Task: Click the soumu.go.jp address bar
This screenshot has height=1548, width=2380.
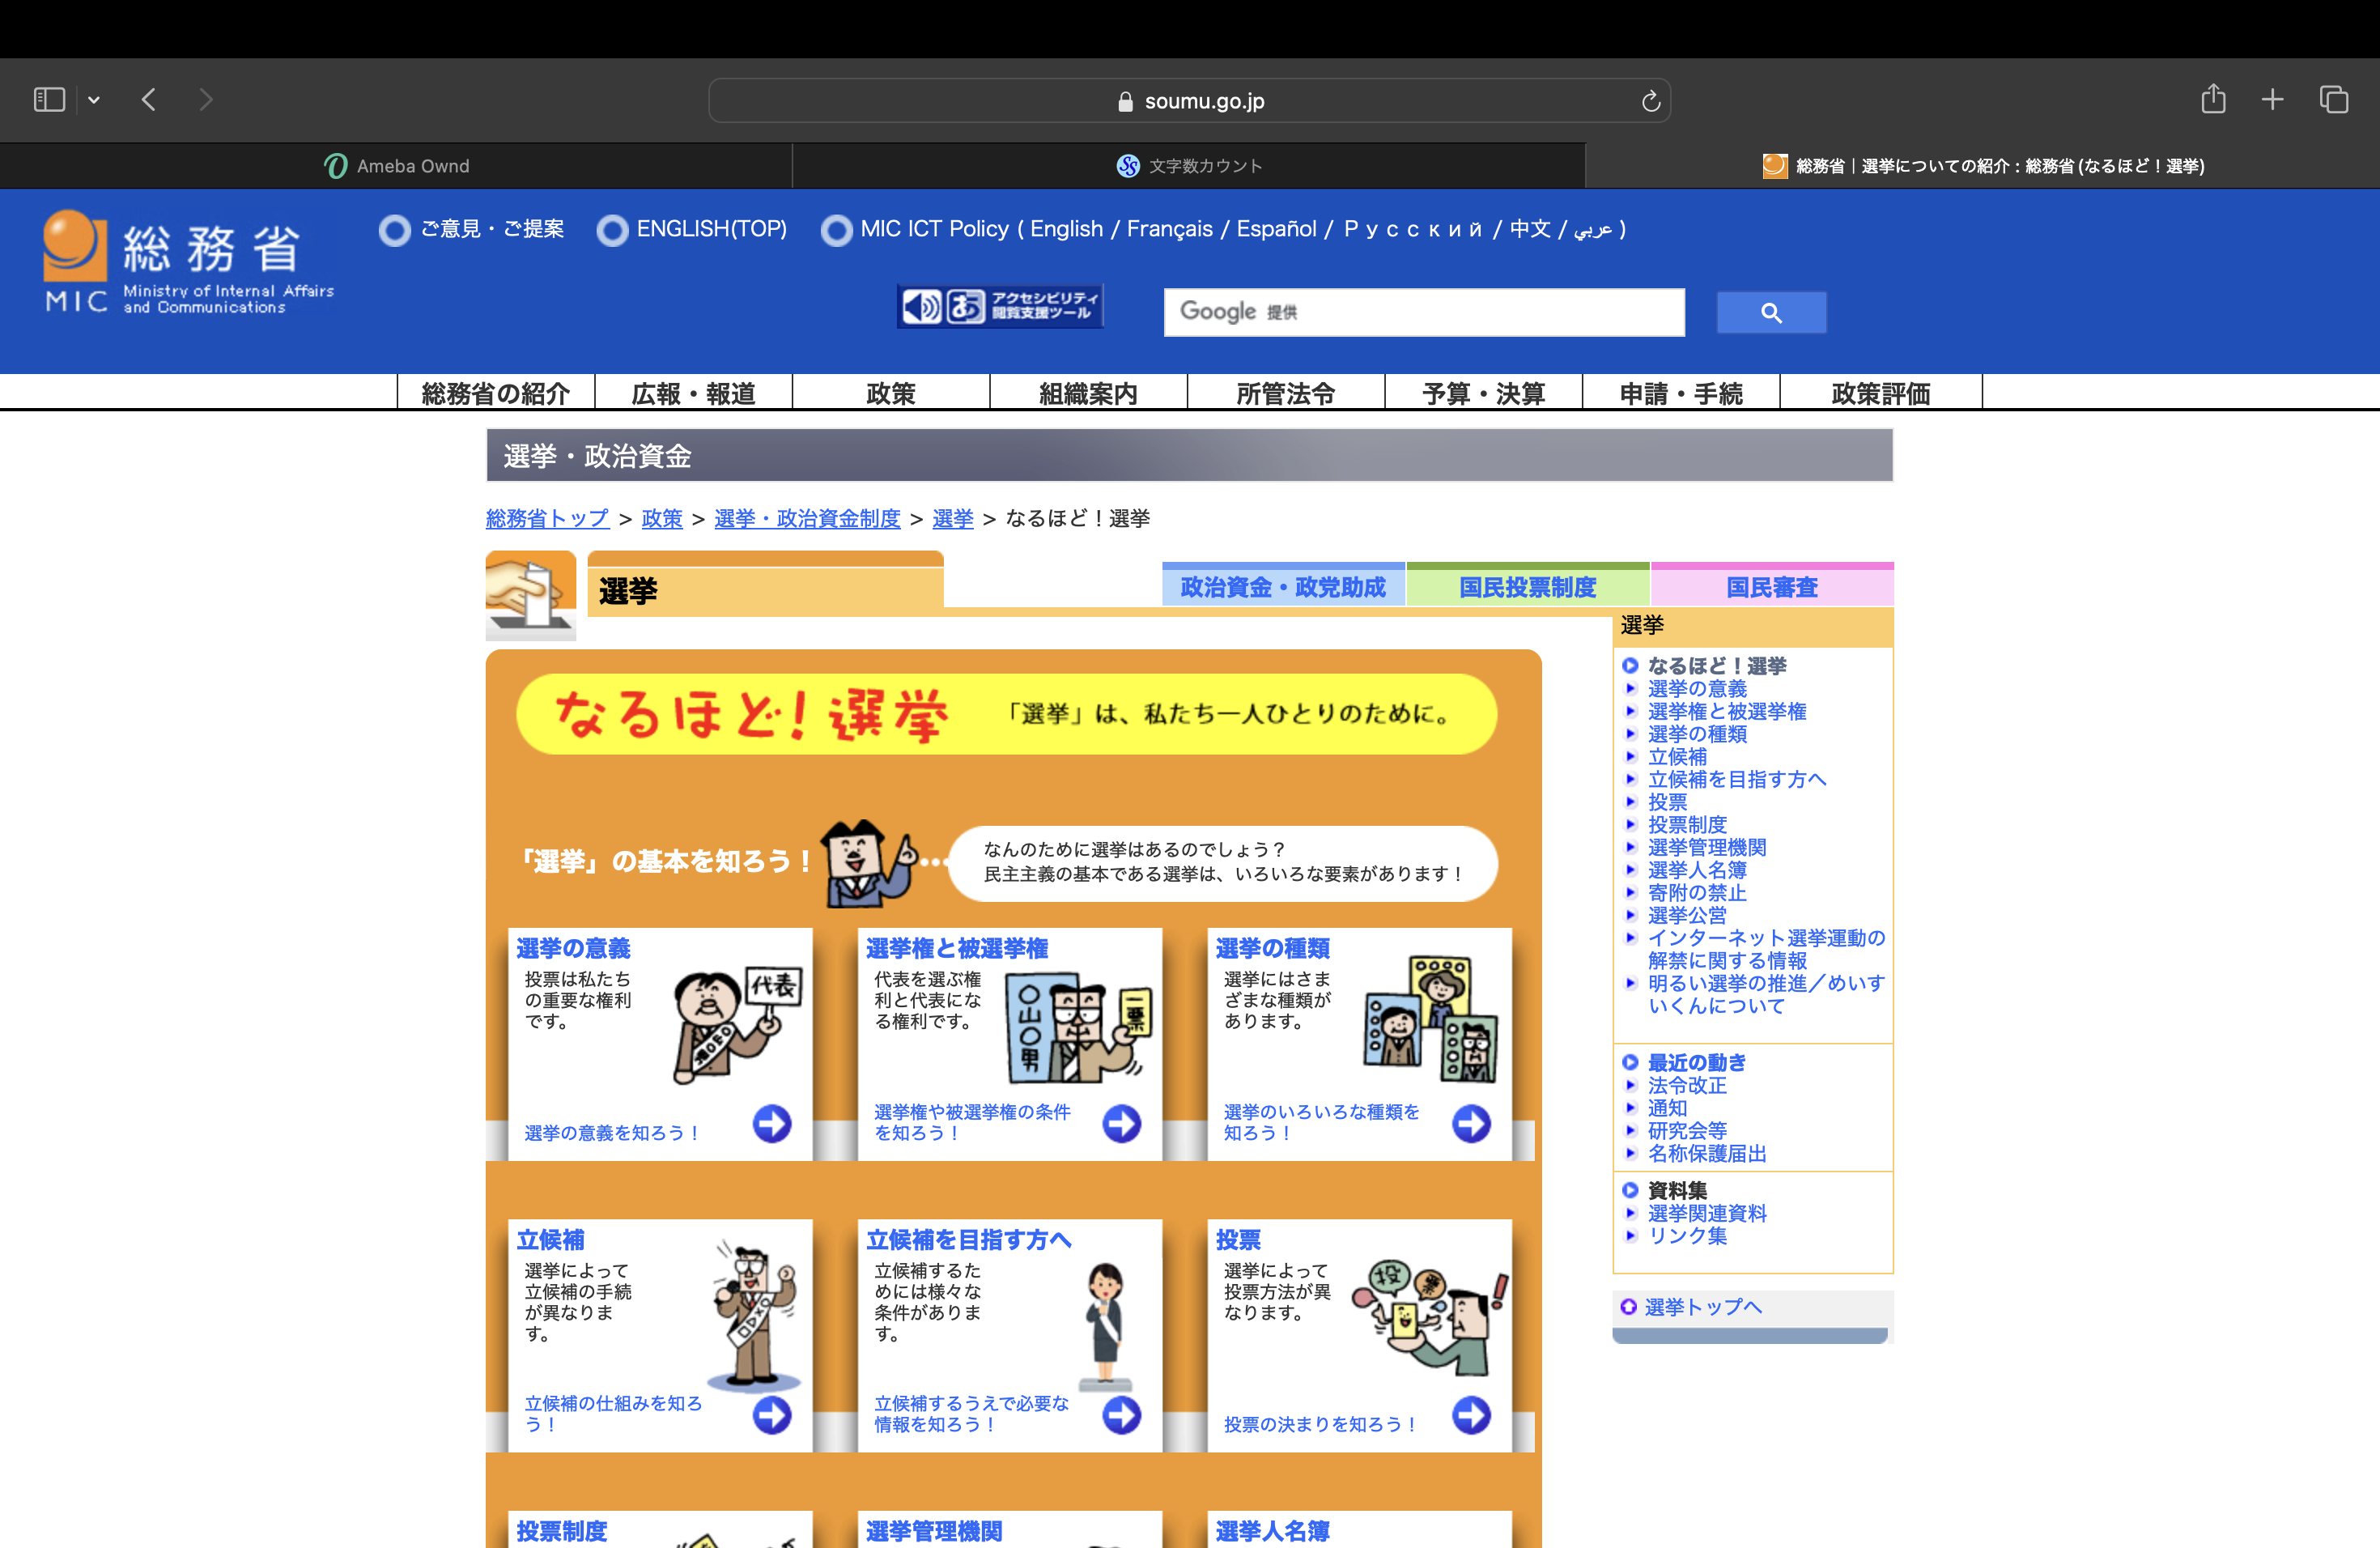Action: (1189, 101)
